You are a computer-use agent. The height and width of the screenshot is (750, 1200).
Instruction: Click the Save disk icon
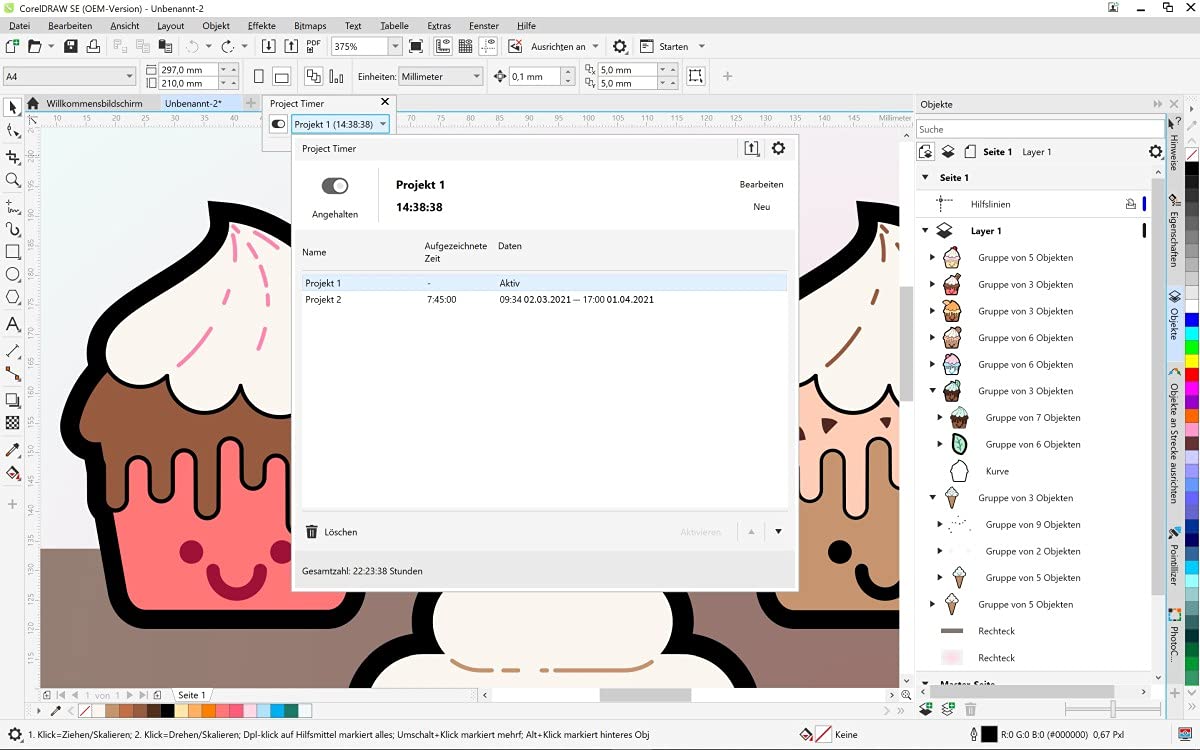pos(70,46)
